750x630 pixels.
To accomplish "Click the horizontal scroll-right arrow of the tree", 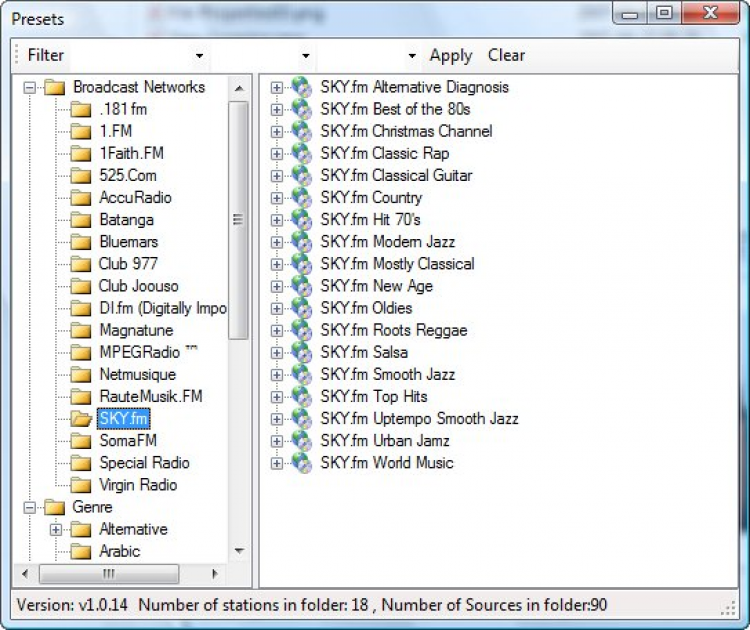I will [x=215, y=573].
